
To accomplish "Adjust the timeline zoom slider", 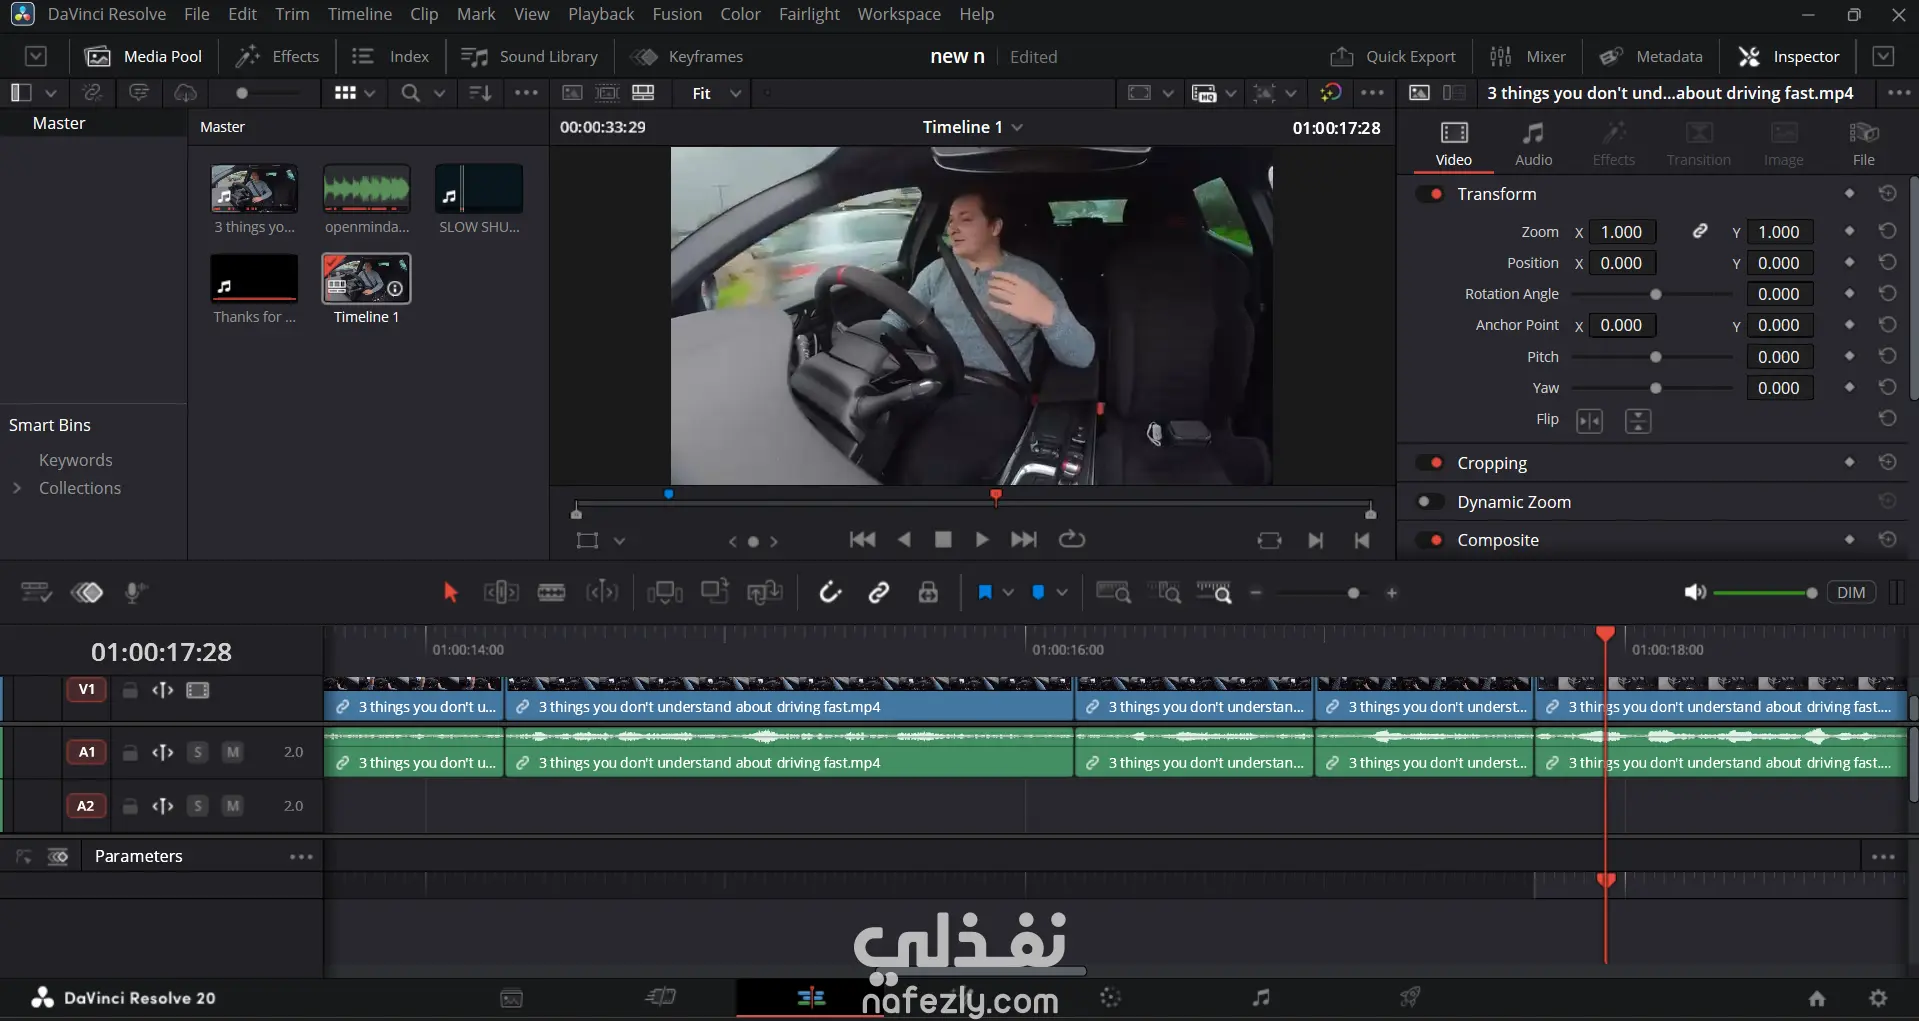I will pyautogui.click(x=1353, y=593).
